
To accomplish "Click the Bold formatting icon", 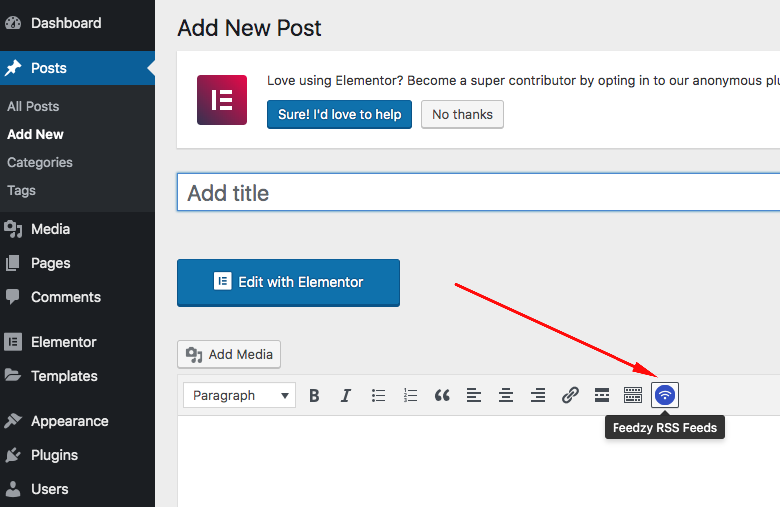I will click(x=314, y=396).
